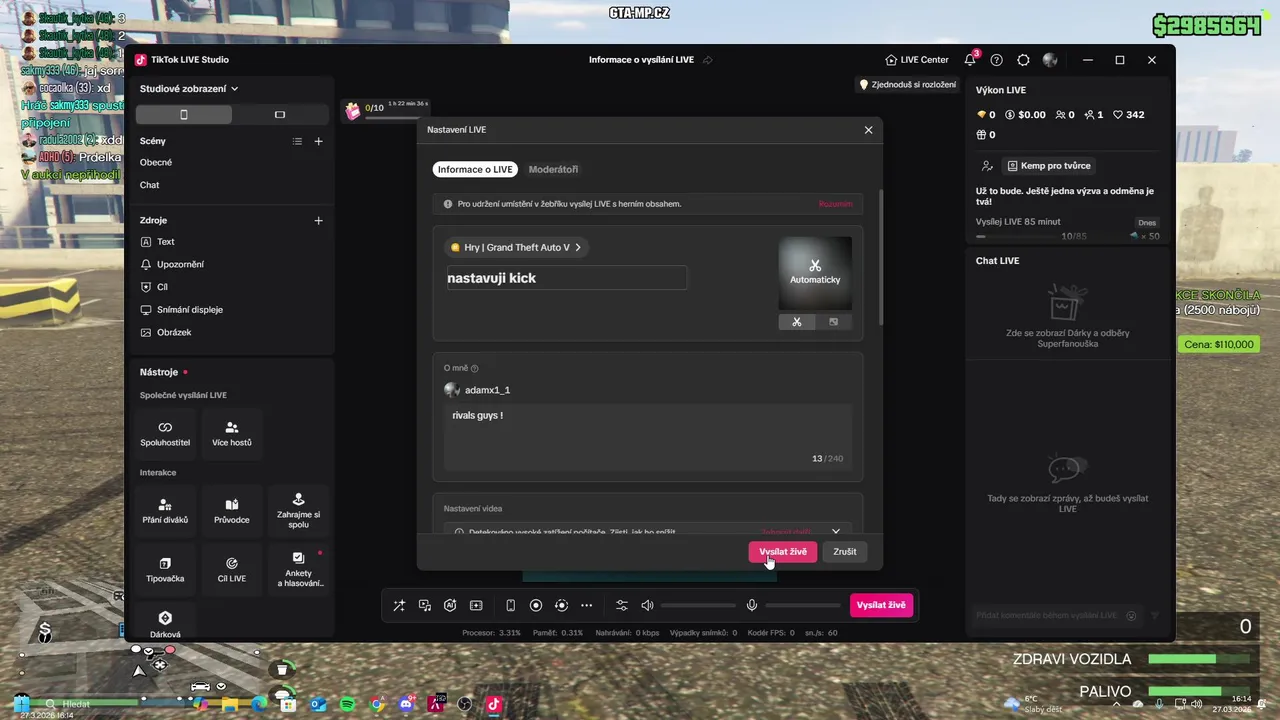Screen dimensions: 1280x720
Task: Edit the 'rivals guys !' bio text
Action: (648, 436)
